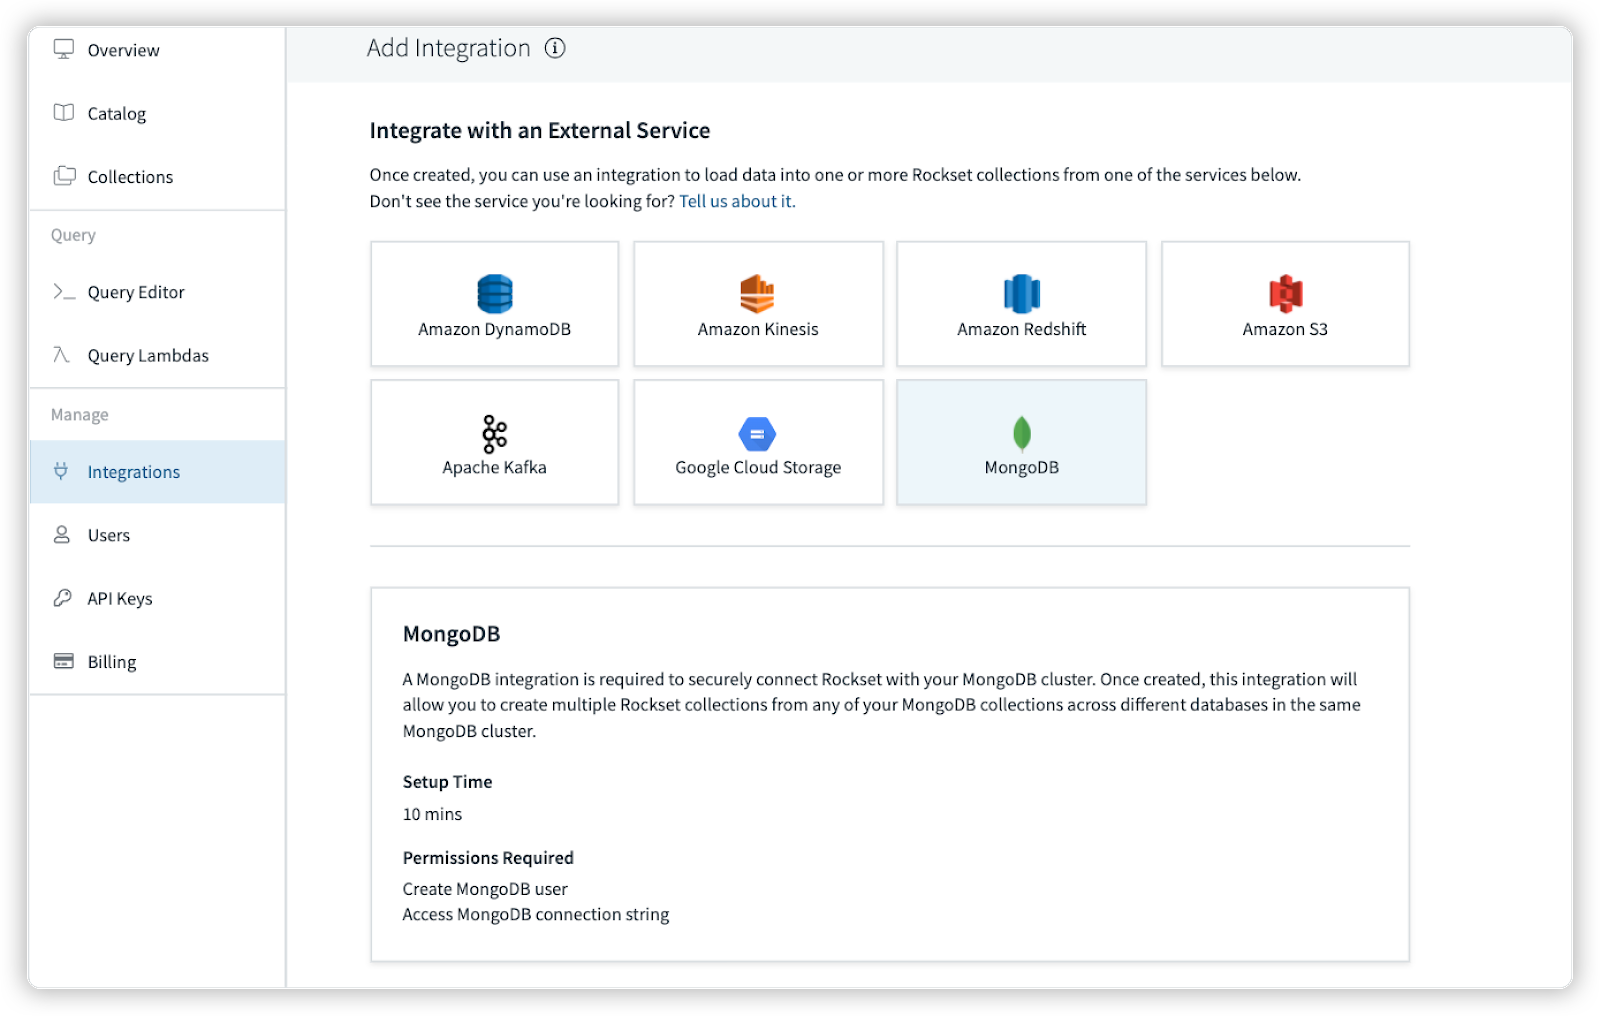The width and height of the screenshot is (1600, 1016).
Task: Open the Users management page
Action: (x=108, y=535)
